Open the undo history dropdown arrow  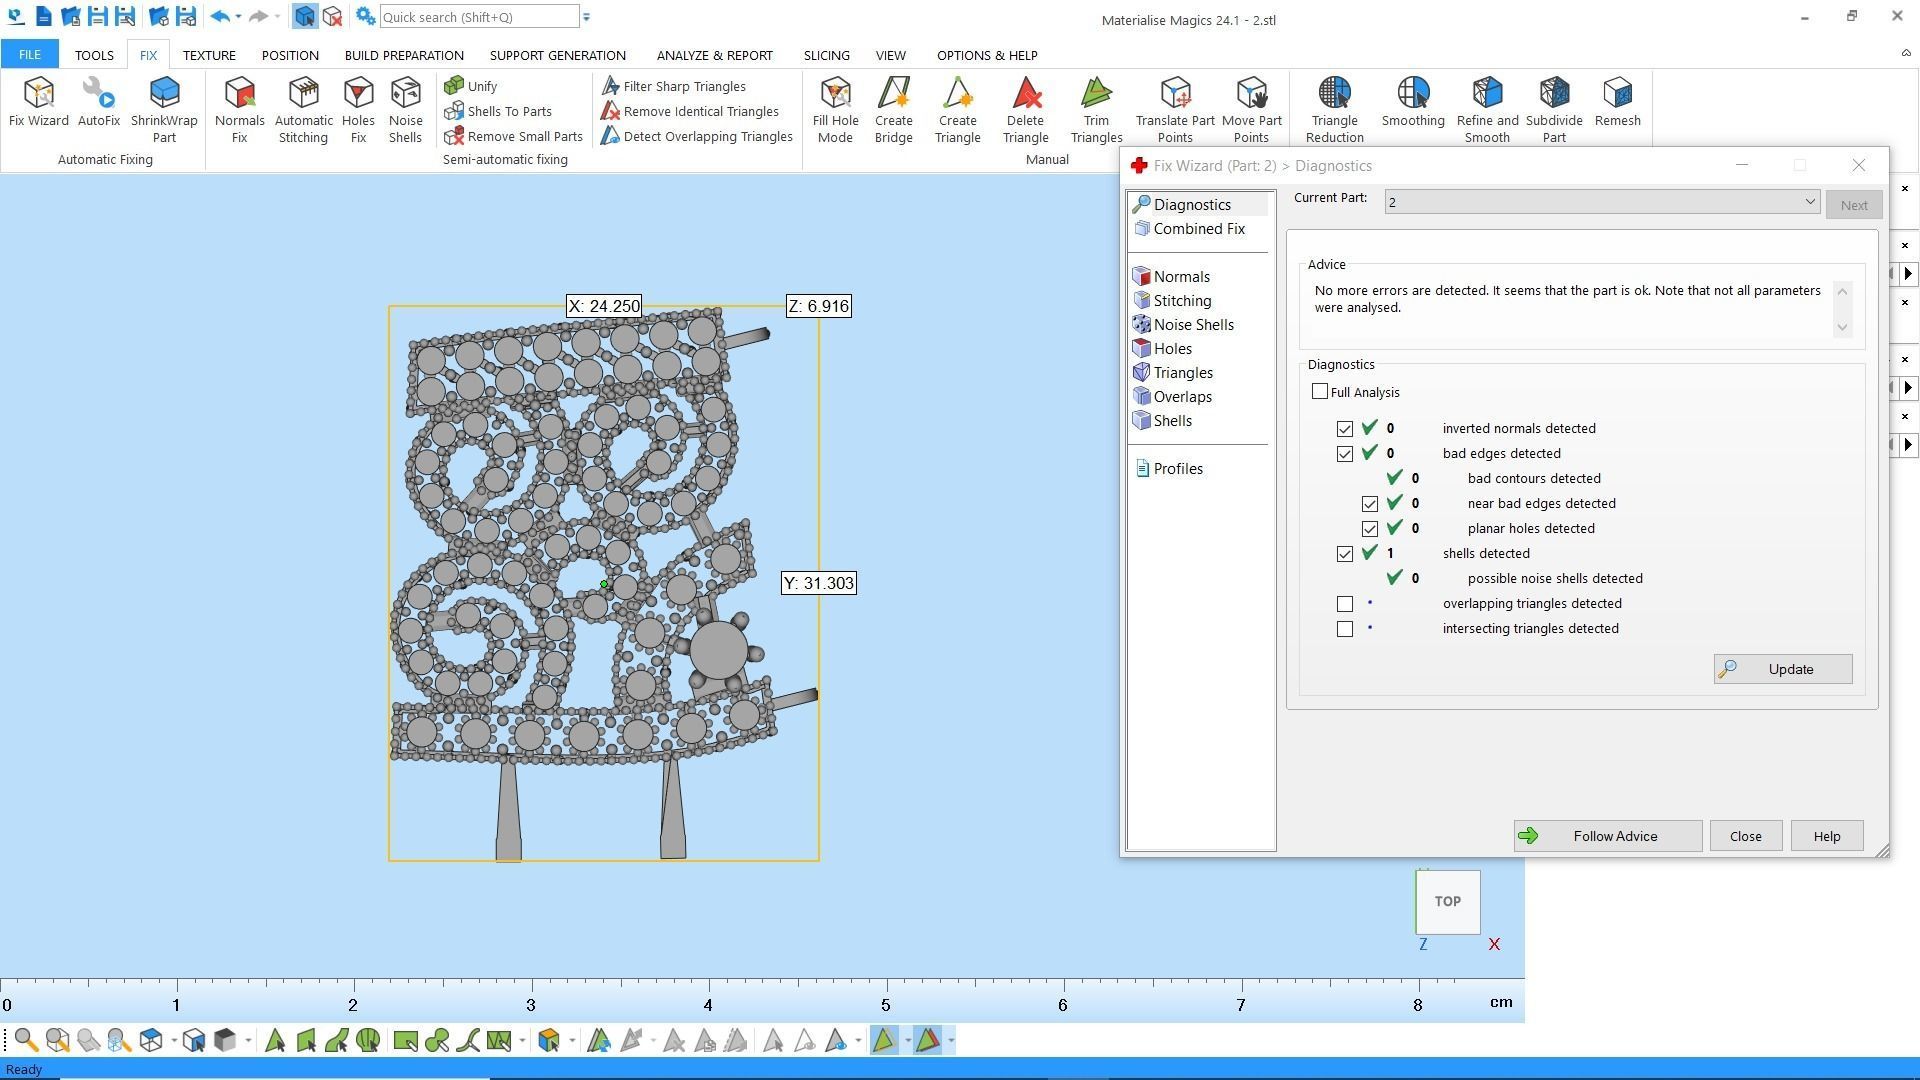(238, 17)
